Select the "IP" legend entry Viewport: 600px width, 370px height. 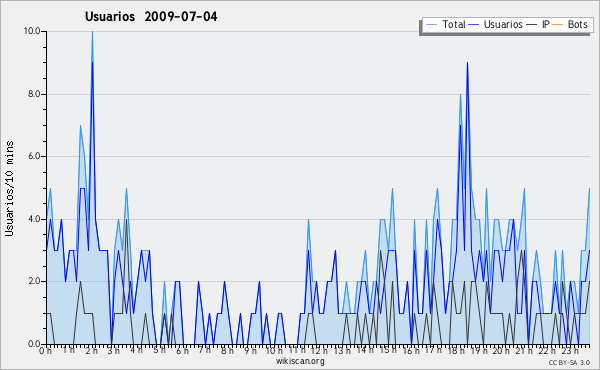(x=546, y=24)
